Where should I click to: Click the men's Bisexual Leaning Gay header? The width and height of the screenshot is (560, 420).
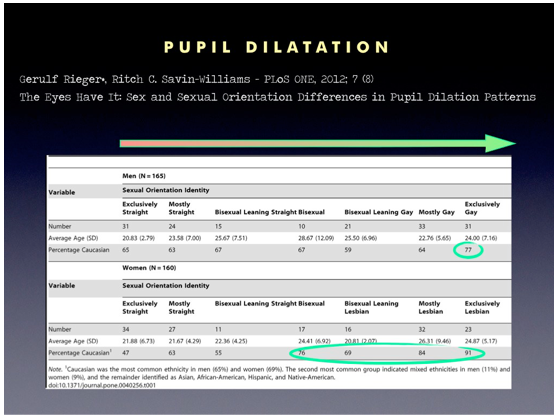coord(379,212)
